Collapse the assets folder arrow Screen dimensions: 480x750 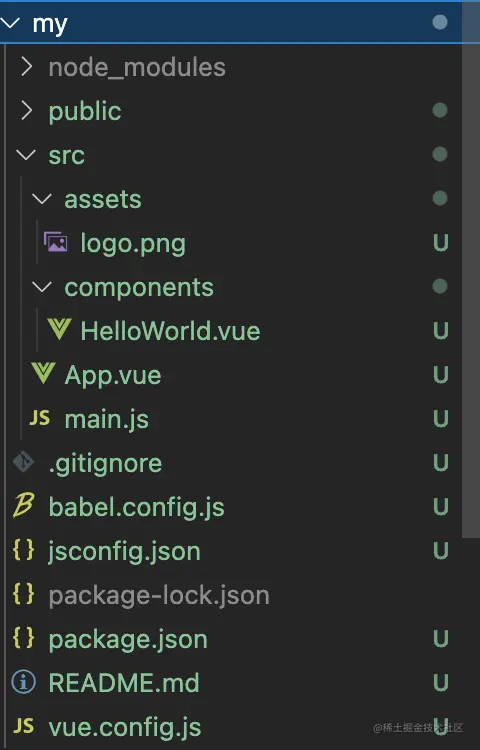[x=42, y=199]
